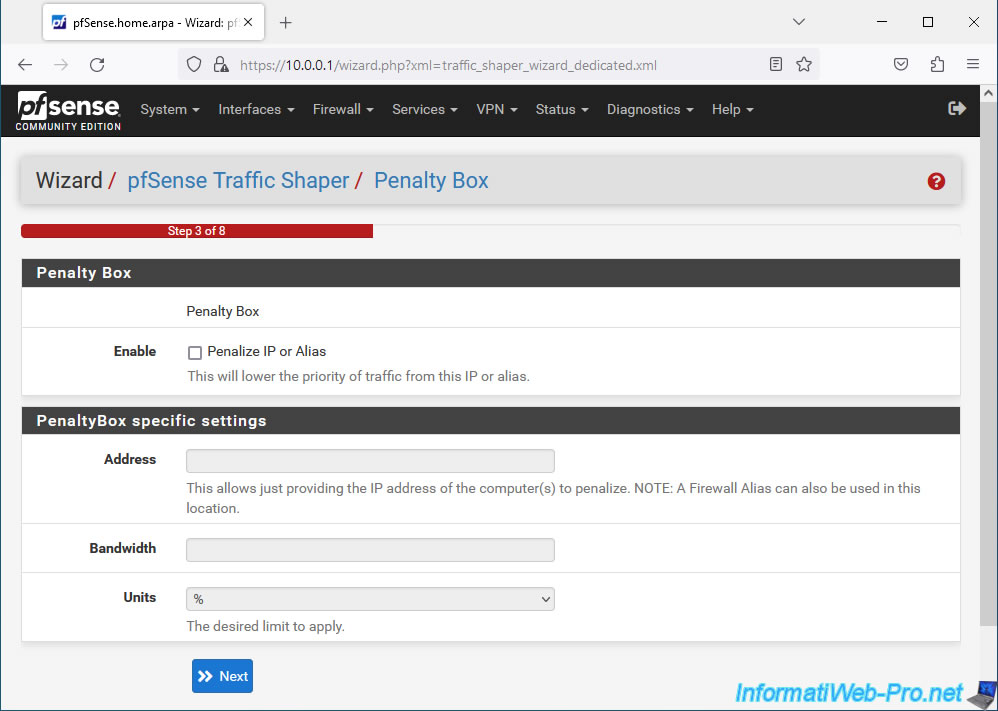Open the Pocket save icon
Screen dimensions: 998x711
pyautogui.click(x=901, y=64)
